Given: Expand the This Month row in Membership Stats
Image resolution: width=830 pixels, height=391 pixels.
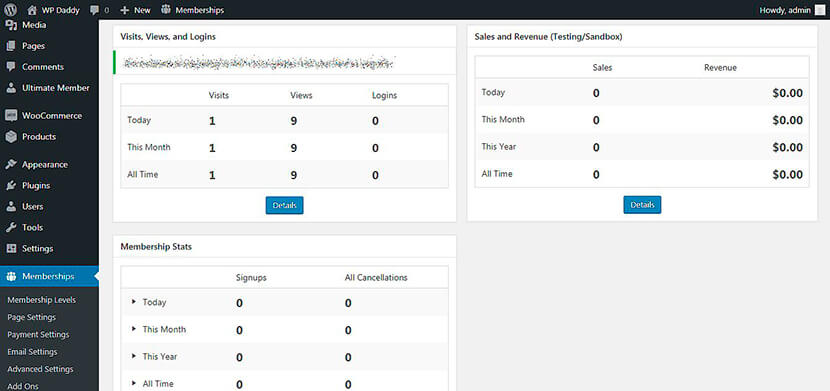Looking at the screenshot, I should pos(134,329).
